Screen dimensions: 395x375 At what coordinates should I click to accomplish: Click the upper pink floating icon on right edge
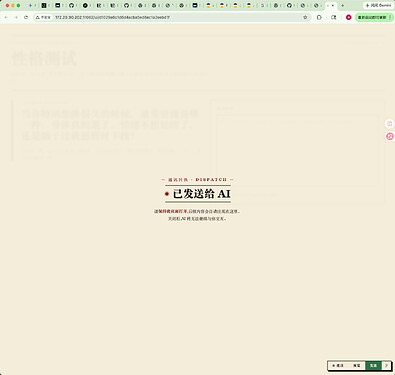(x=390, y=124)
